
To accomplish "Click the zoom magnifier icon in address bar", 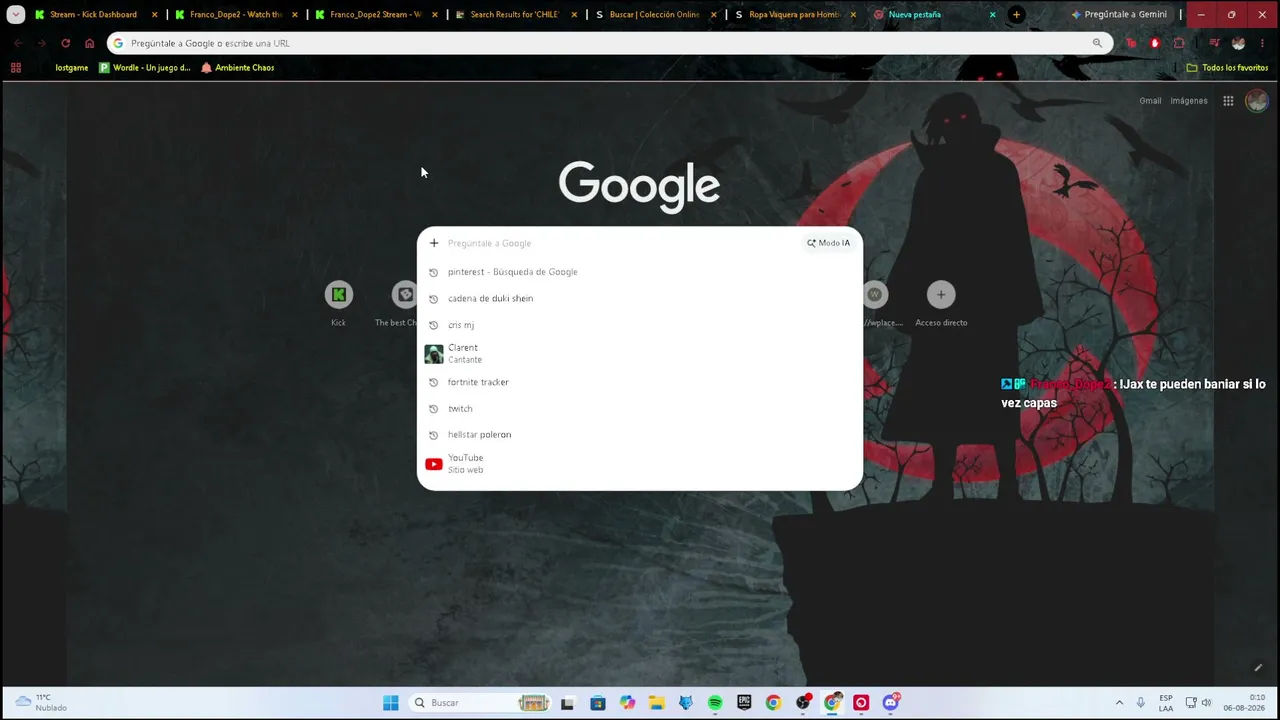I will [1097, 43].
